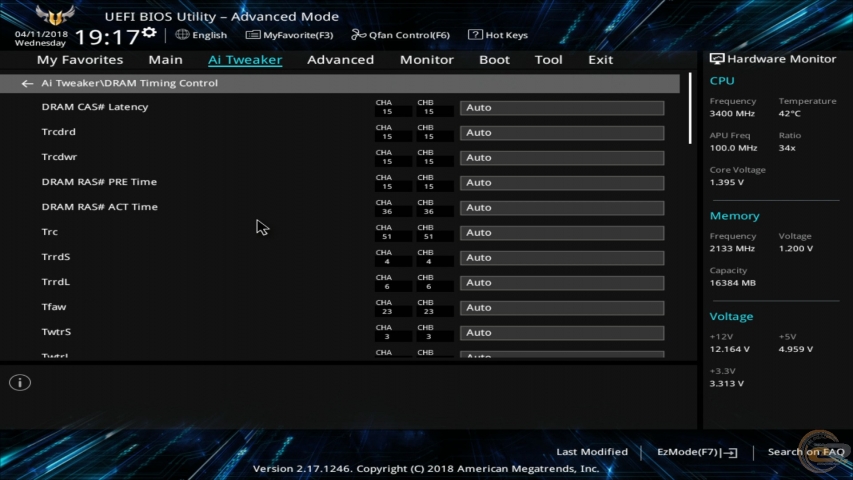This screenshot has height=480, width=853.
Task: Click the DRAM CAS# Latency label
Action: [95, 107]
